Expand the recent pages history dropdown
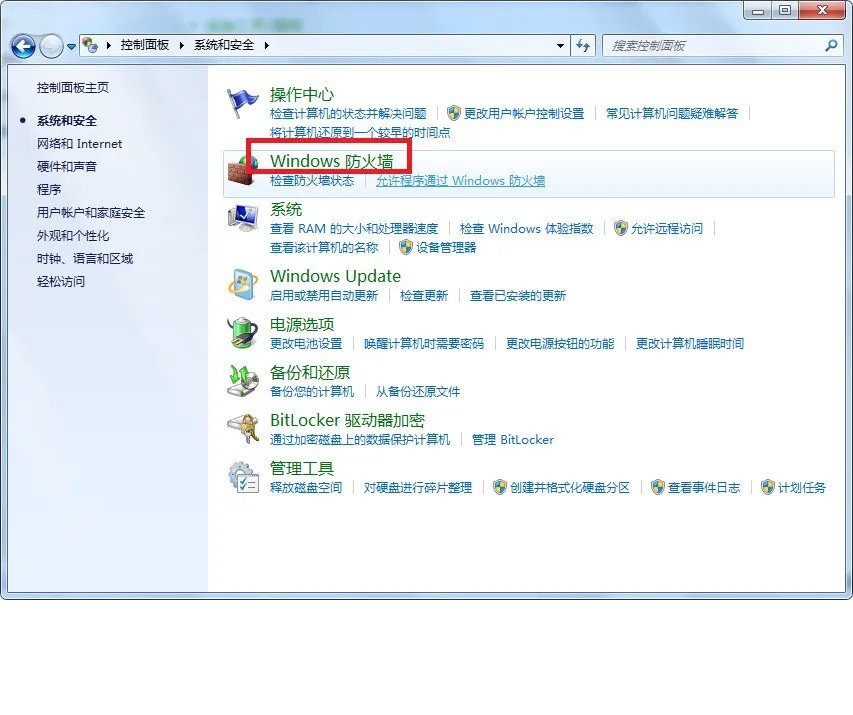The height and width of the screenshot is (715, 853). pos(74,45)
